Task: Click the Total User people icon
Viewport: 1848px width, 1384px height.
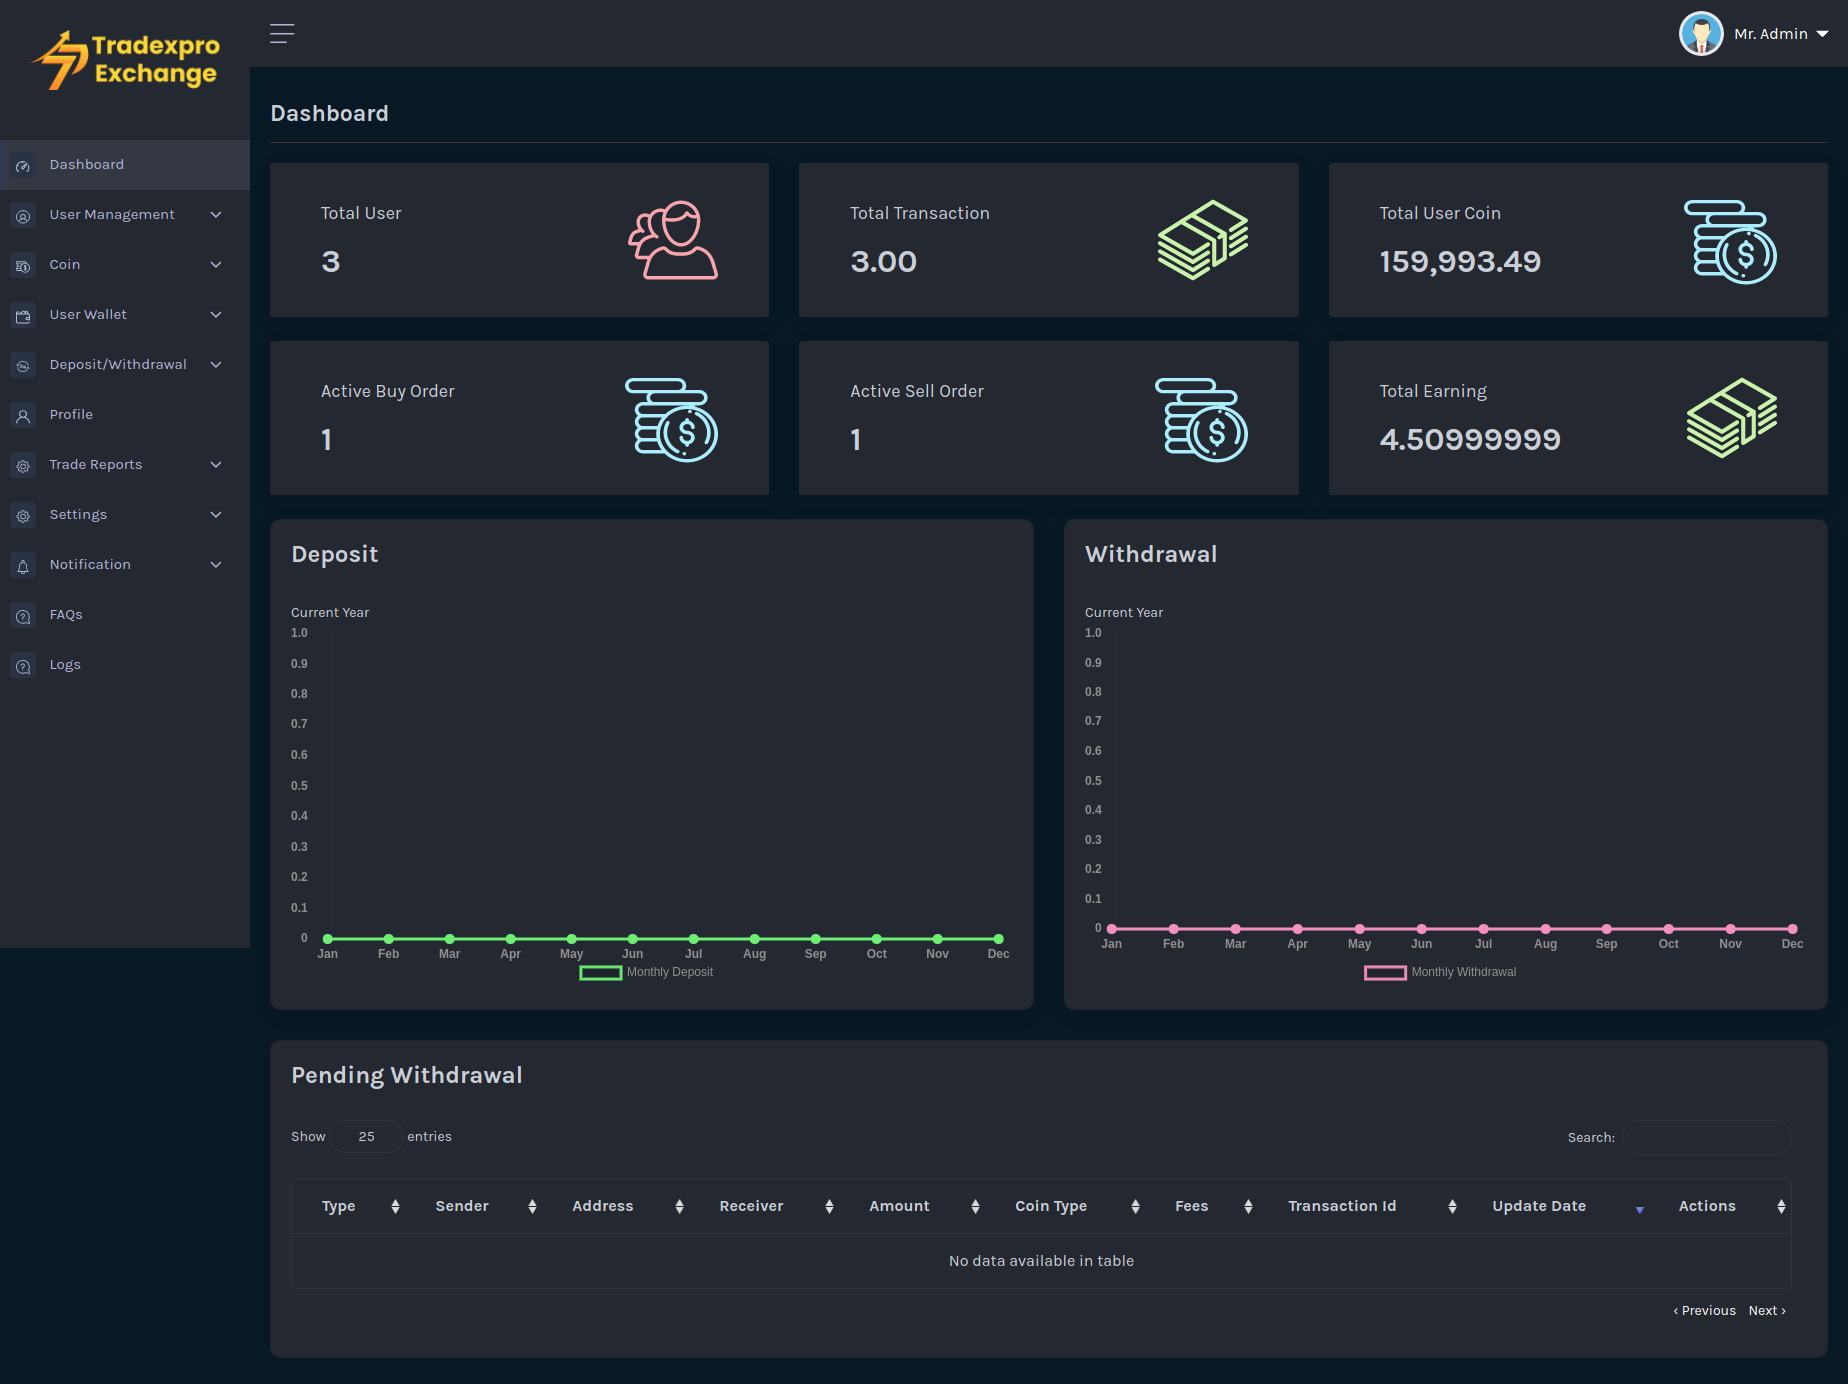Action: click(672, 240)
